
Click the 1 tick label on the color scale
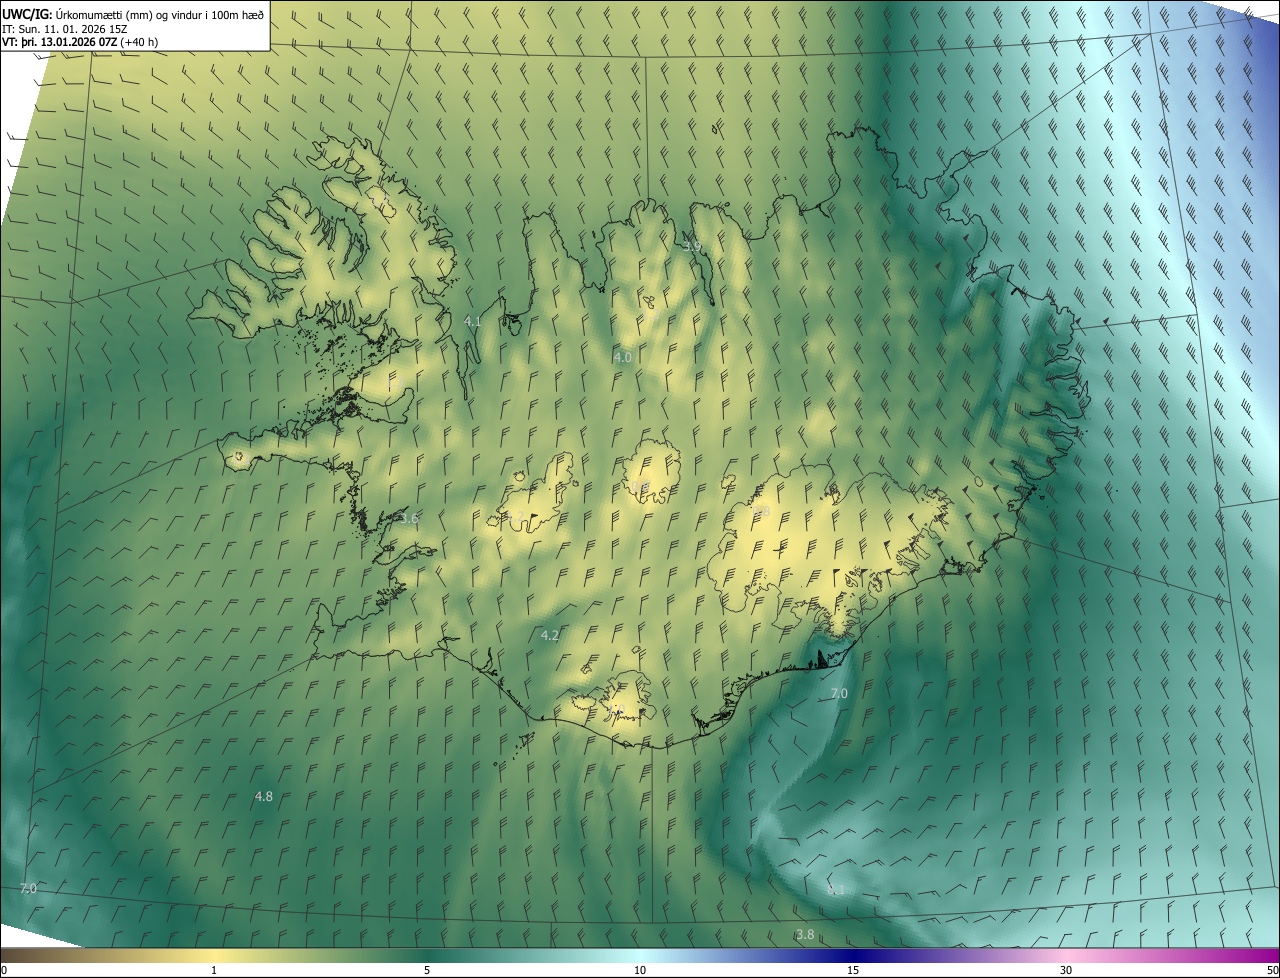pos(214,971)
